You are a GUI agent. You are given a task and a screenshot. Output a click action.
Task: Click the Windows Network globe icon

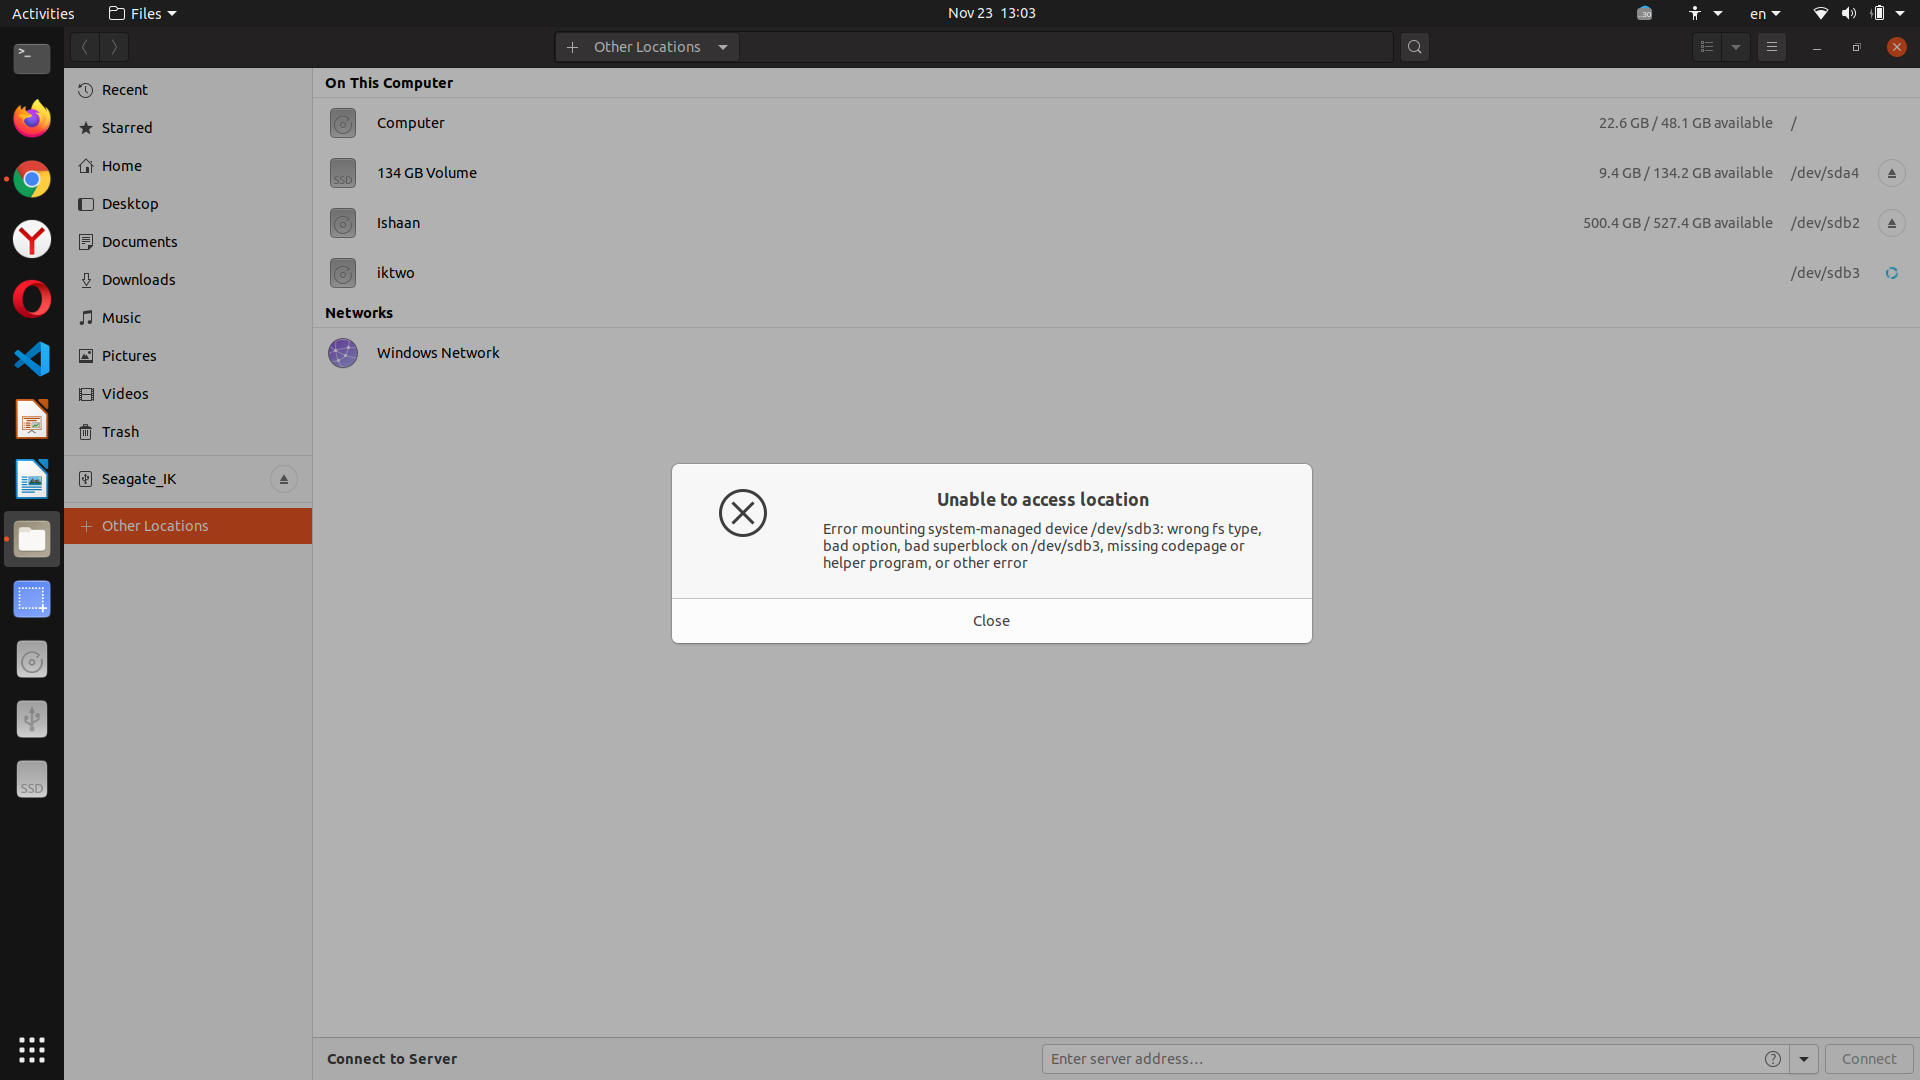click(x=343, y=353)
